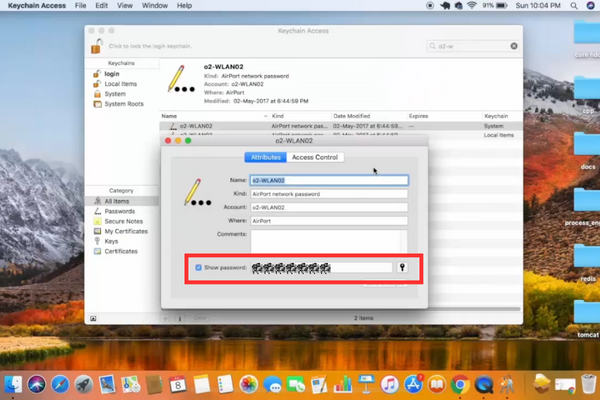Viewport: 600px width, 400px height.
Task: Select the o2-WLAN02 System keychain row
Action: 341,126
